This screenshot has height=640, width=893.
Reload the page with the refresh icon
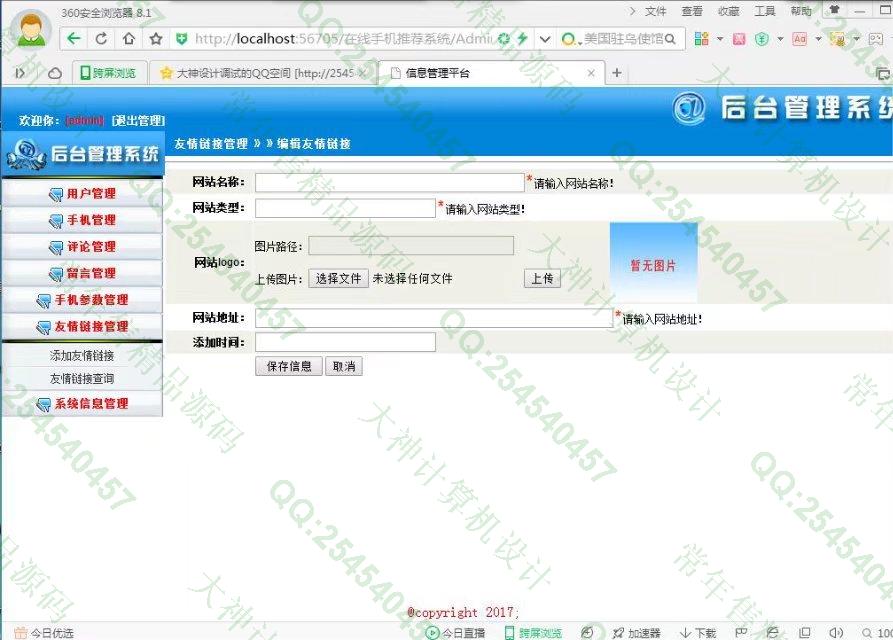(x=101, y=39)
